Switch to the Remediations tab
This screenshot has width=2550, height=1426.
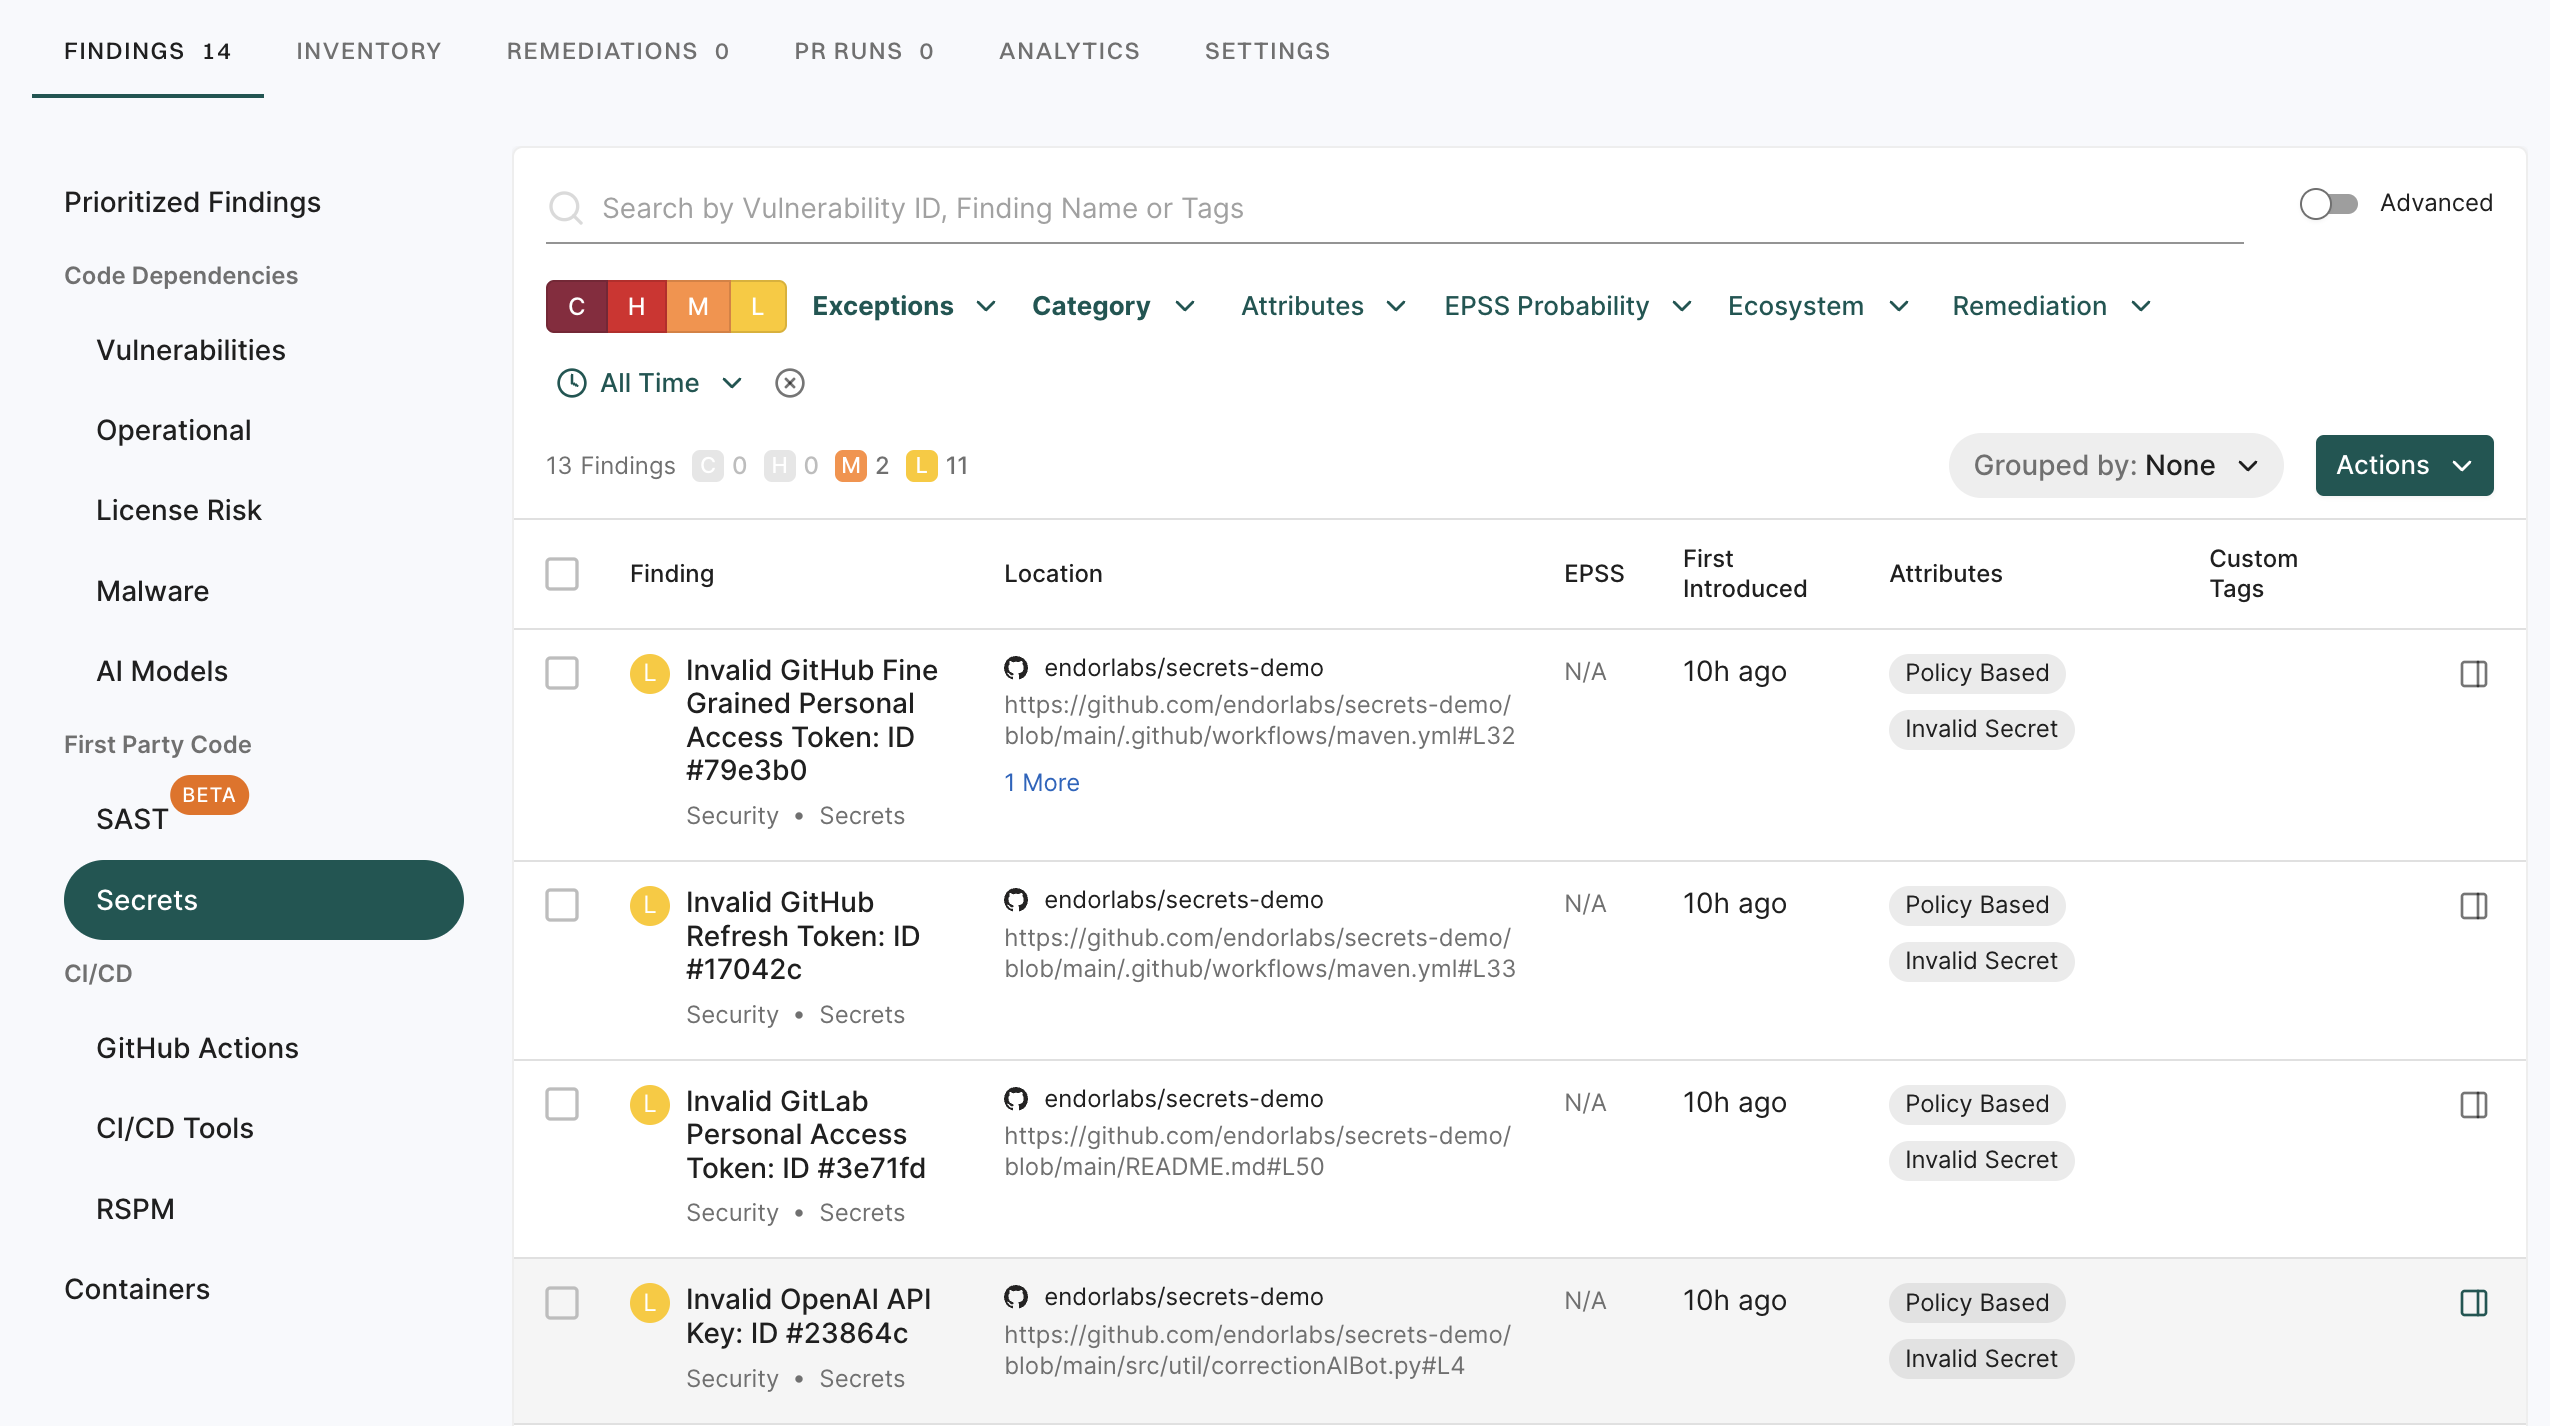click(x=618, y=51)
